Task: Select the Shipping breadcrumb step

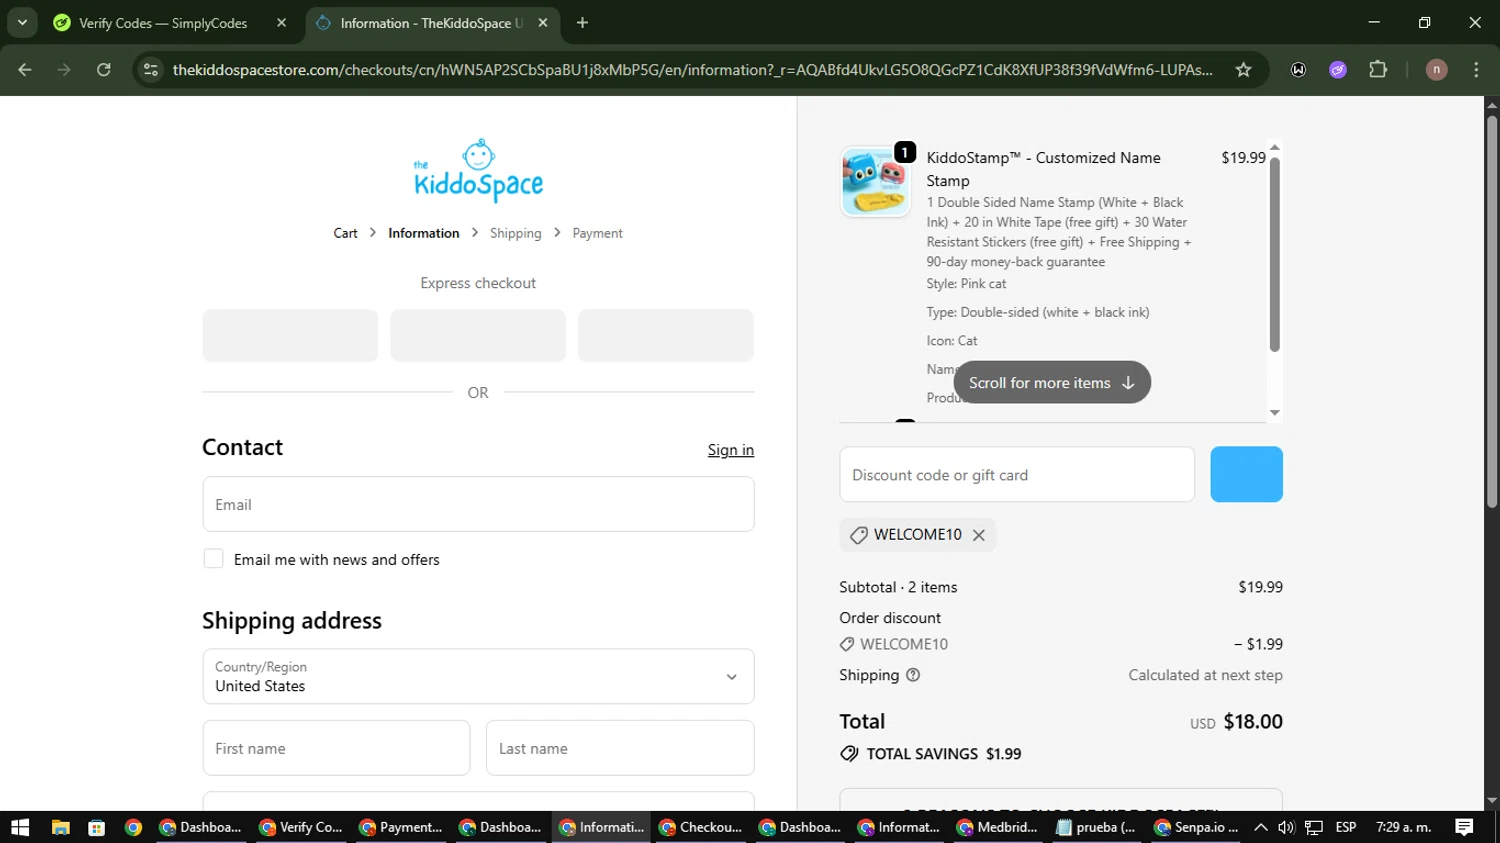Action: click(515, 233)
